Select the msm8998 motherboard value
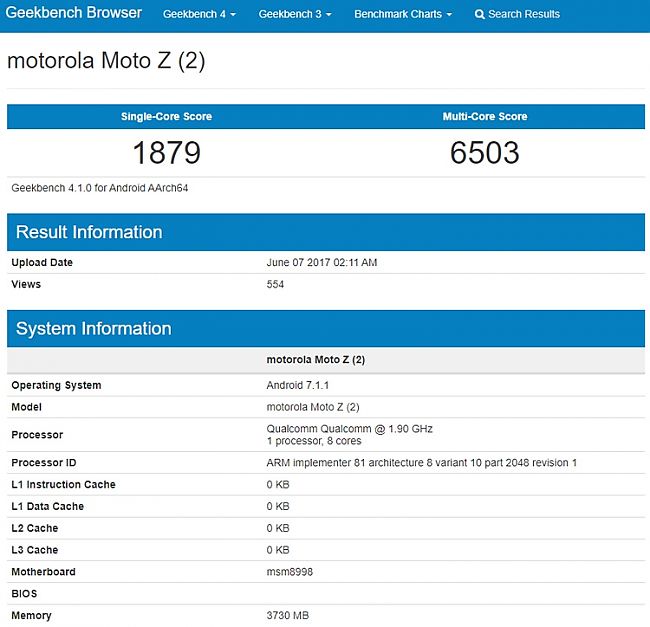Screen dimensions: 650x627 [290, 572]
